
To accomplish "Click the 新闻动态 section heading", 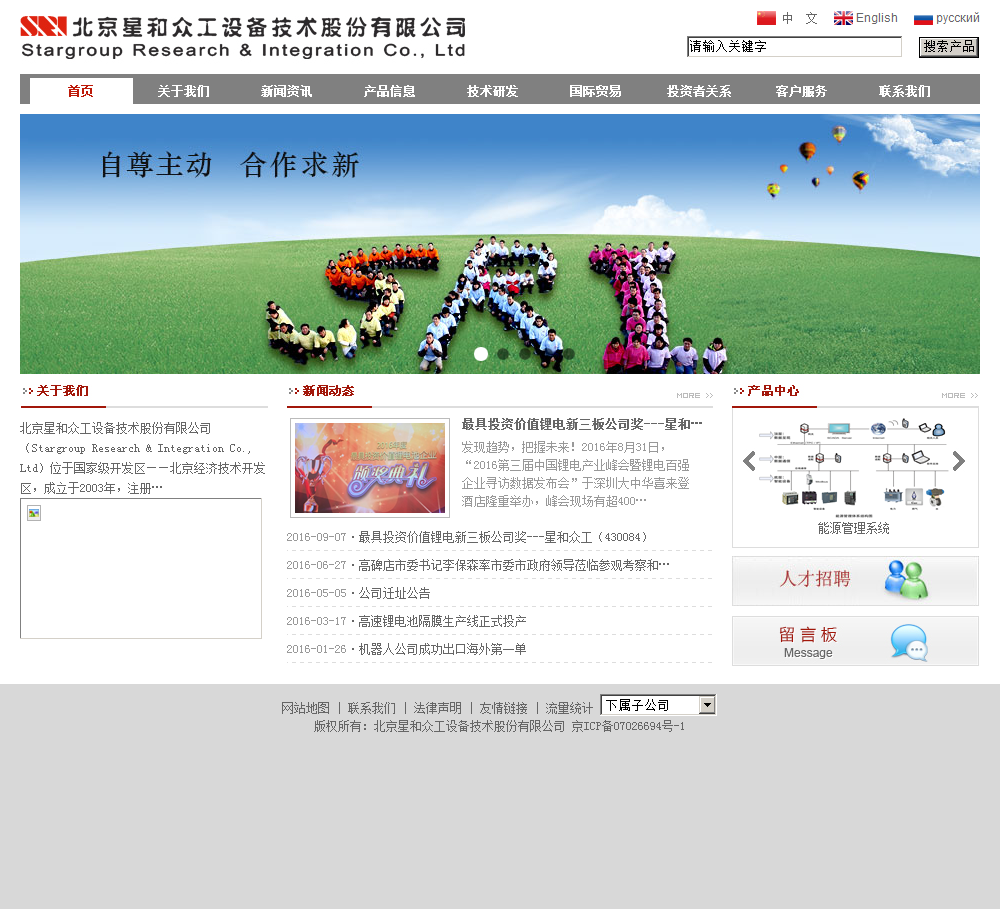I will click(x=328, y=390).
